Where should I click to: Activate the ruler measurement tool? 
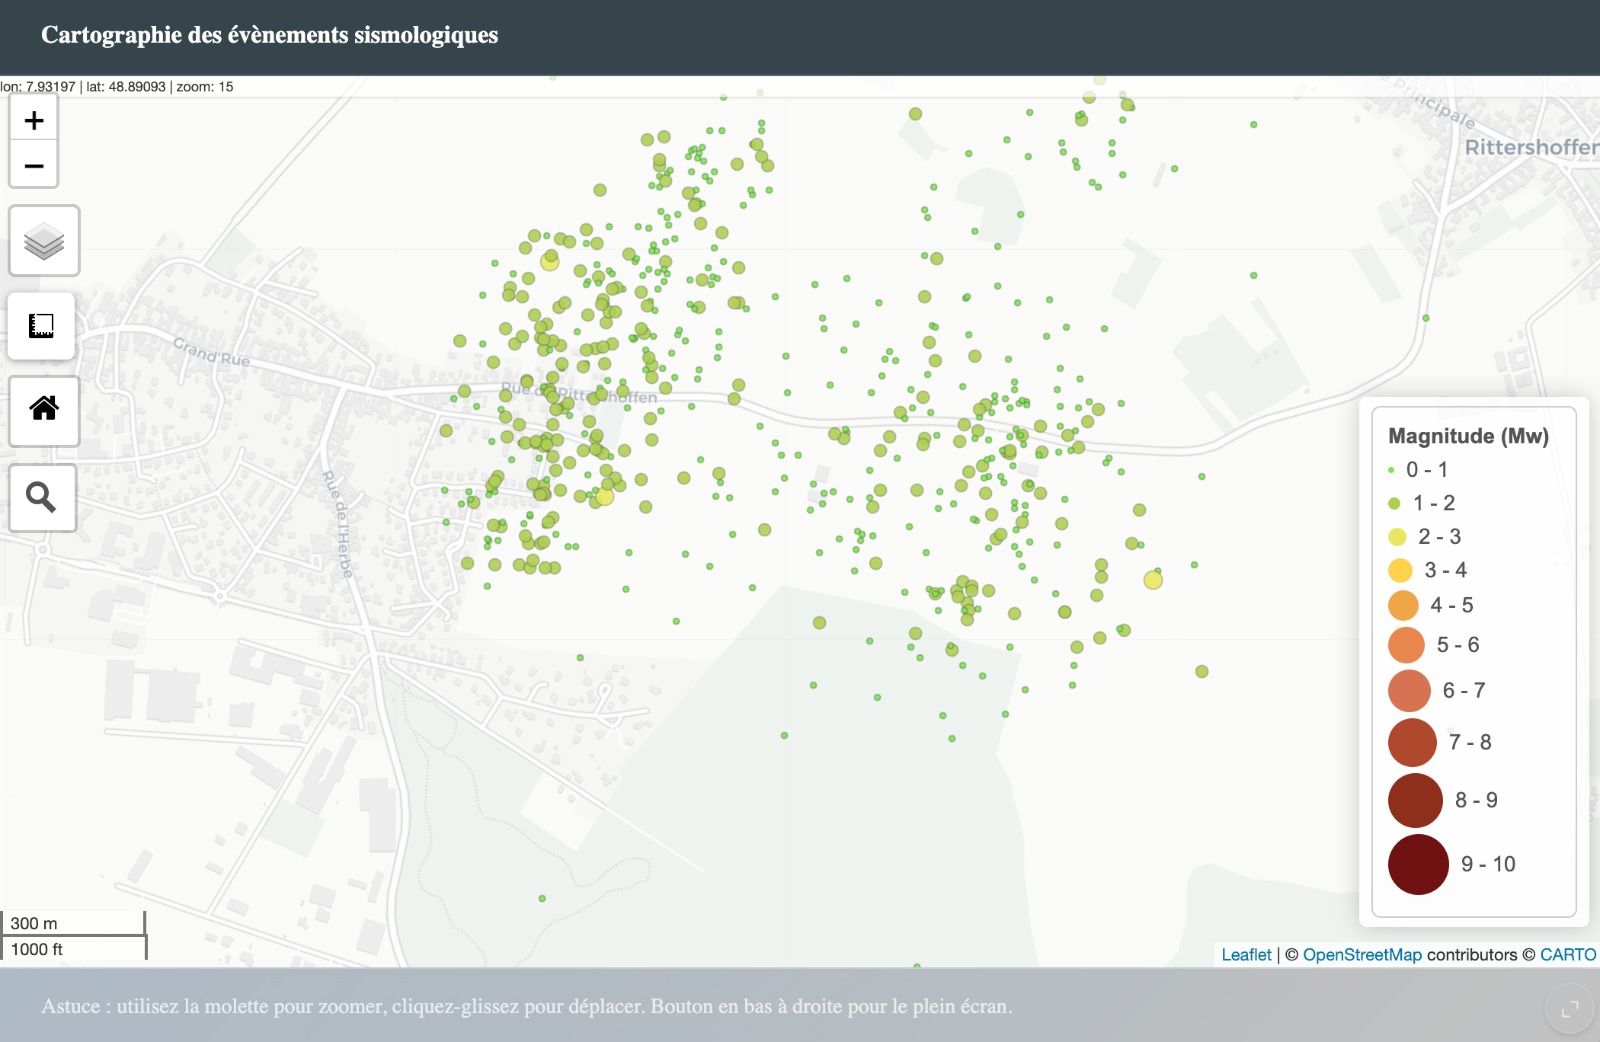42,326
